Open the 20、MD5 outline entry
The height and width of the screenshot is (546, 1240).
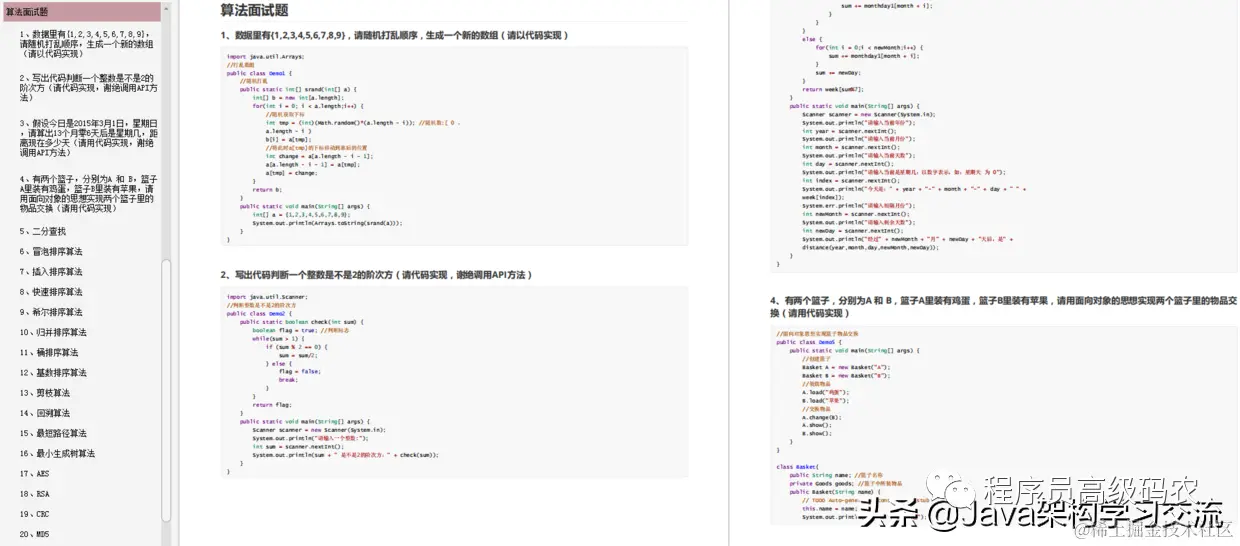(34, 534)
